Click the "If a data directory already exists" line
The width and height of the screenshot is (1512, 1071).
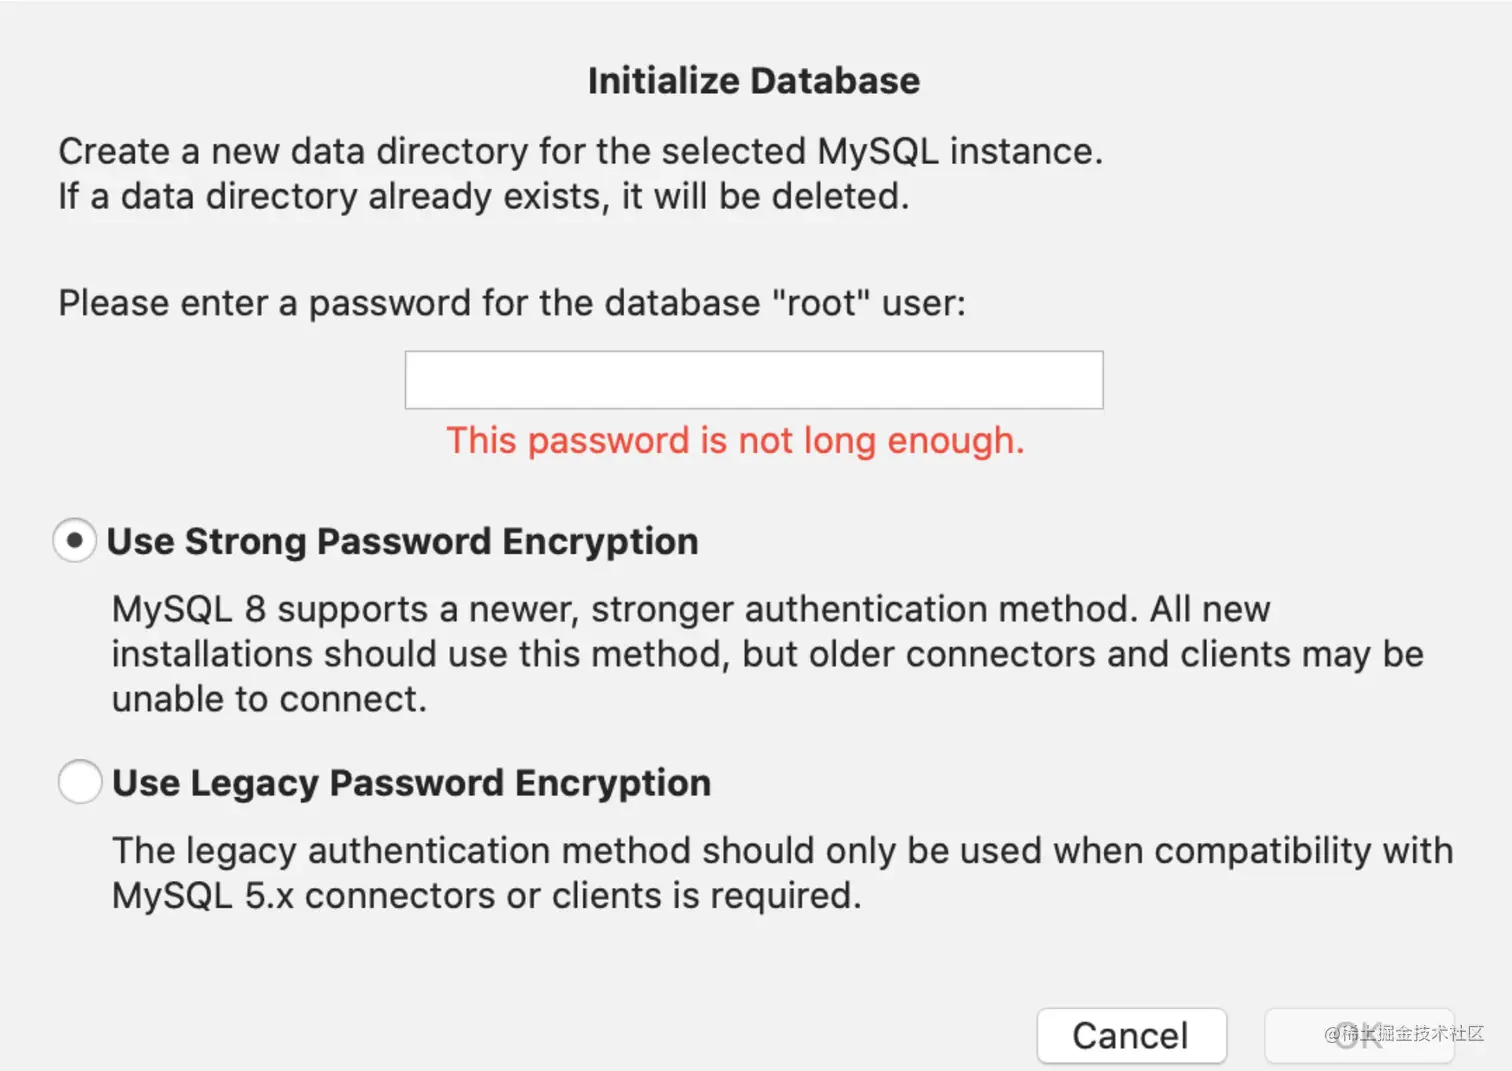point(483,197)
